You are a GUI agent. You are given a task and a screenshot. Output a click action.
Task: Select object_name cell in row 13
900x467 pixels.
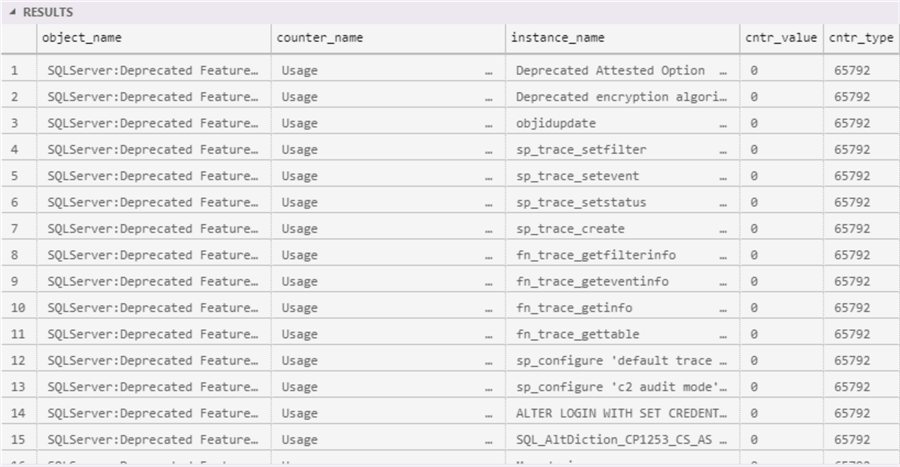154,387
